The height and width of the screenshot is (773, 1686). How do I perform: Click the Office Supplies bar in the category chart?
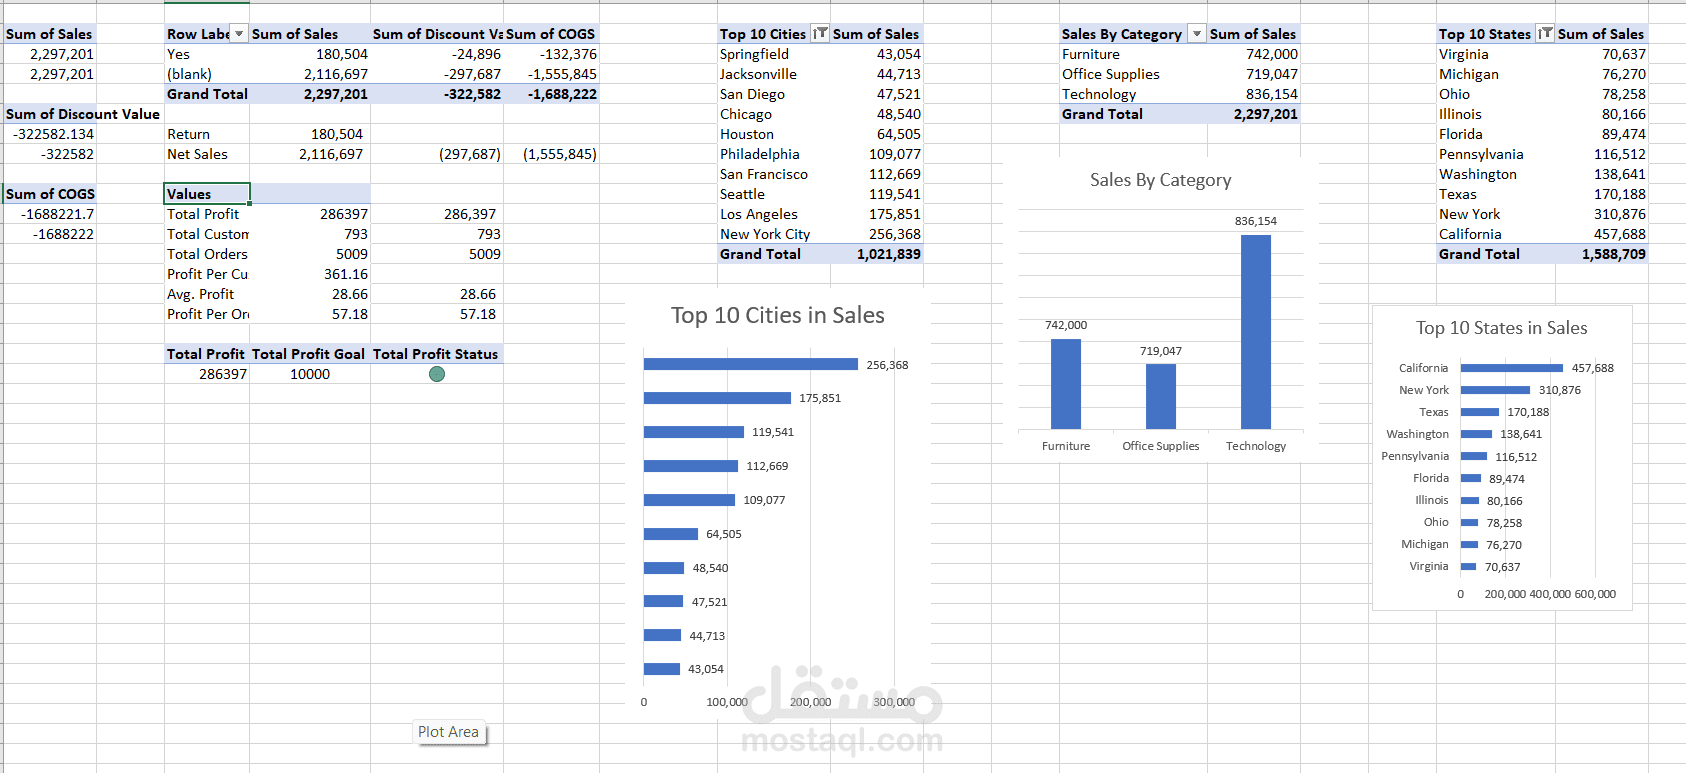1161,396
